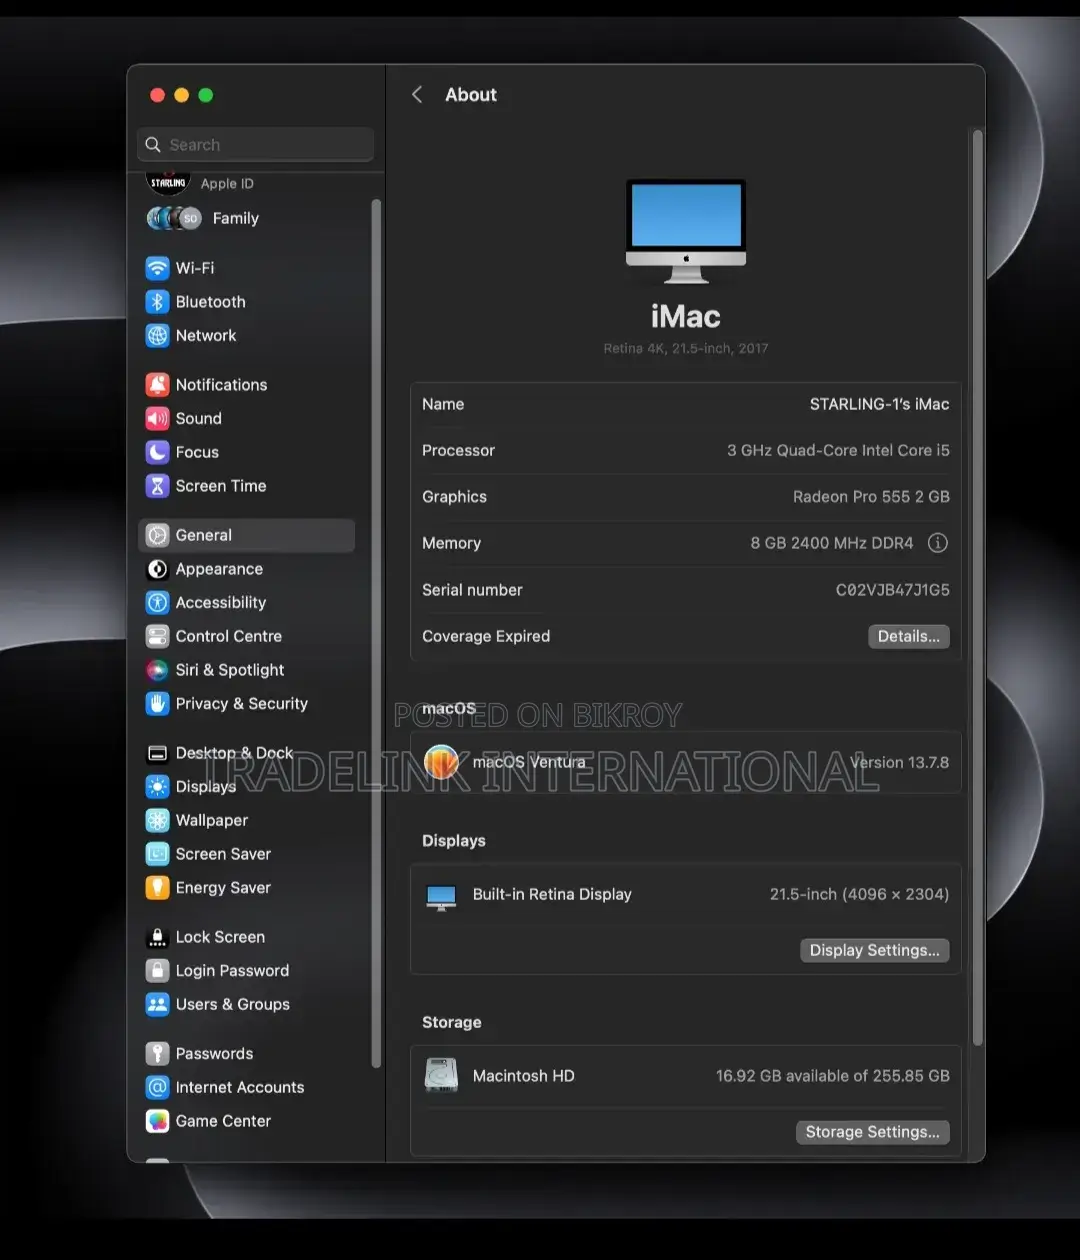Open Lock Screen settings
Image resolution: width=1080 pixels, height=1260 pixels.
[246, 937]
